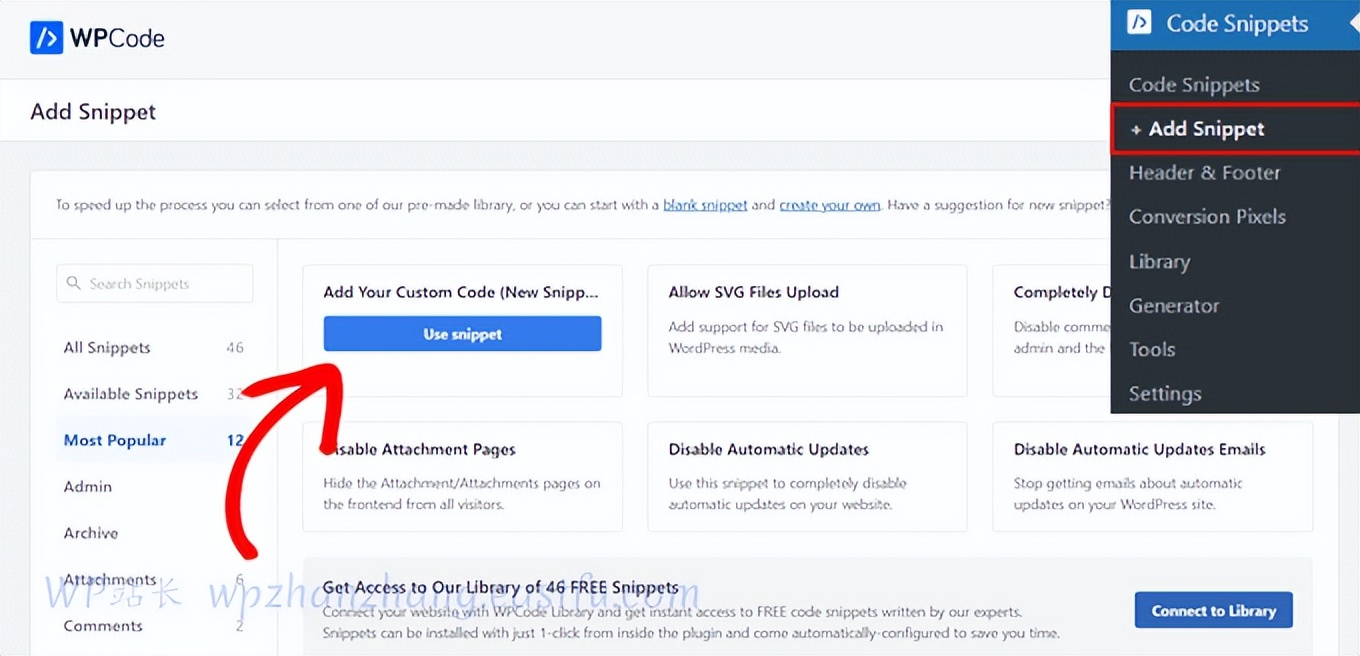Image resolution: width=1360 pixels, height=656 pixels.
Task: Click the WPCode logo icon
Action: click(47, 38)
